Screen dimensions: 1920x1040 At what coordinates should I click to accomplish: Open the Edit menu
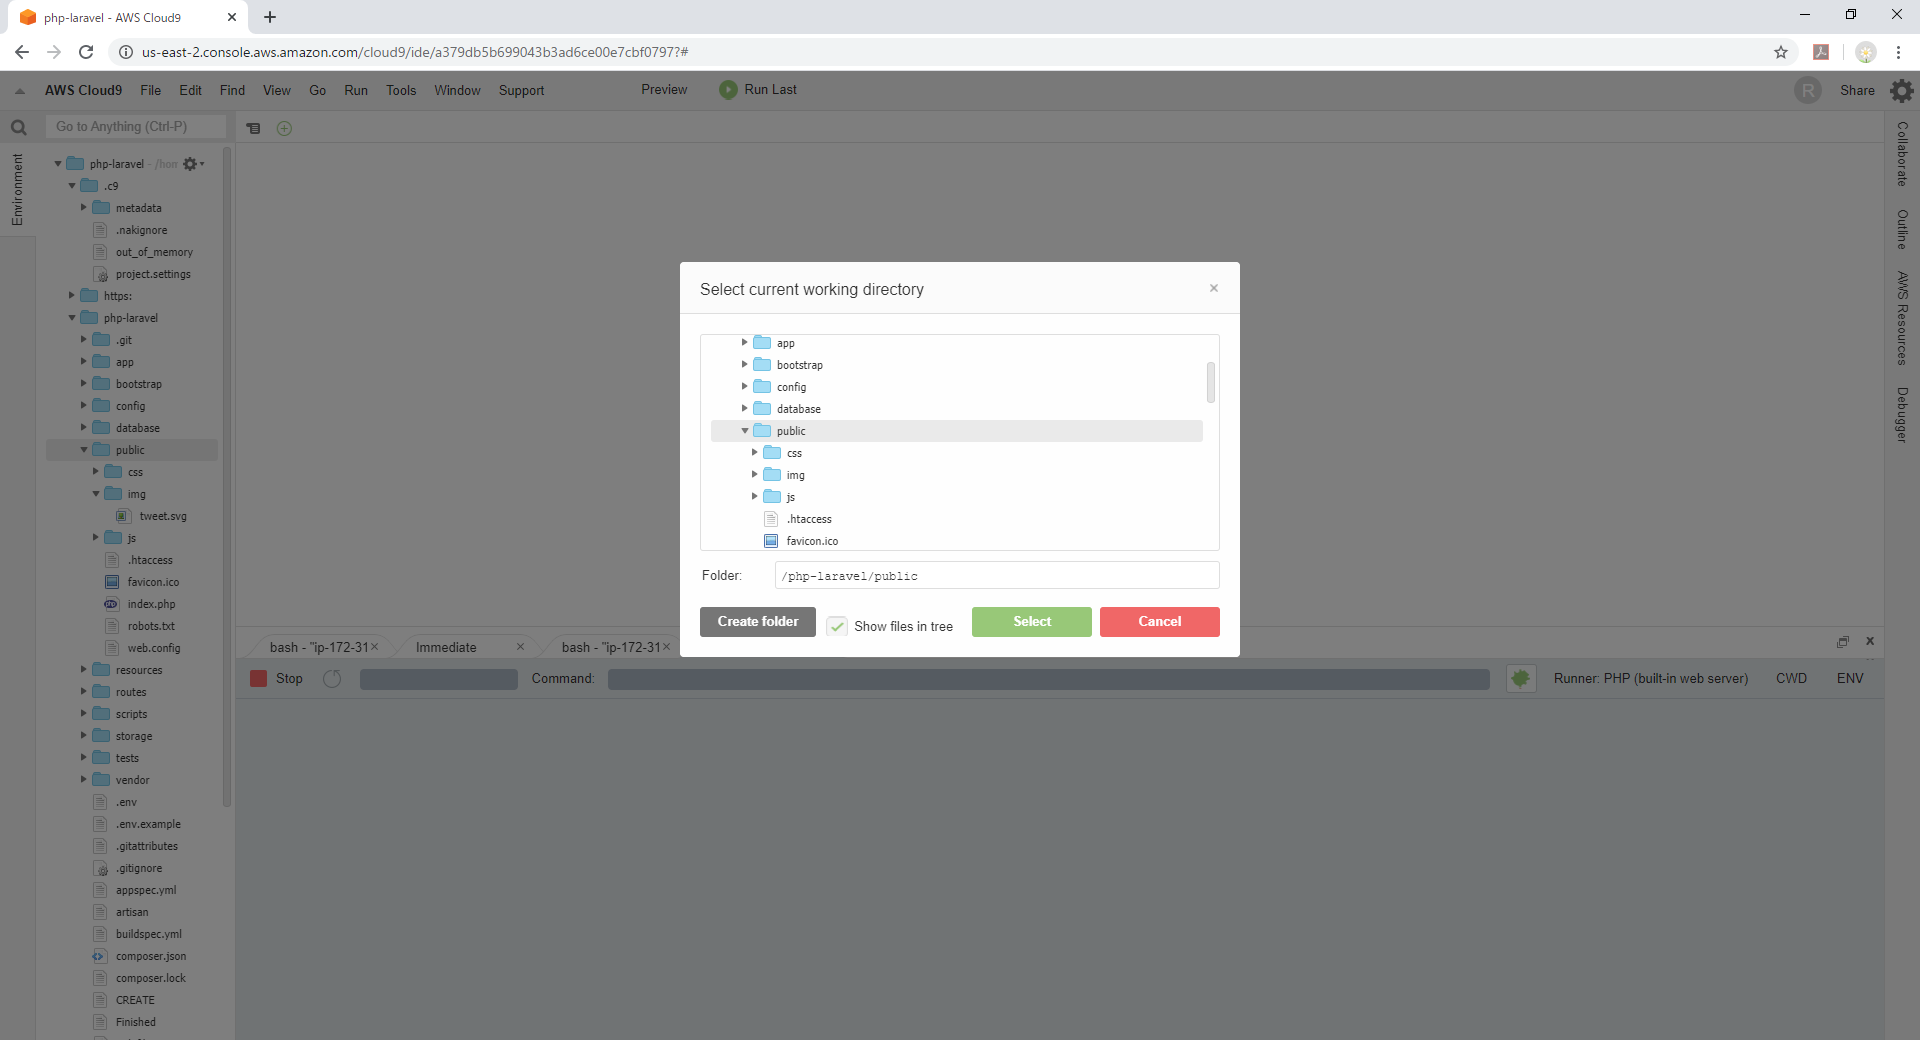pyautogui.click(x=190, y=90)
